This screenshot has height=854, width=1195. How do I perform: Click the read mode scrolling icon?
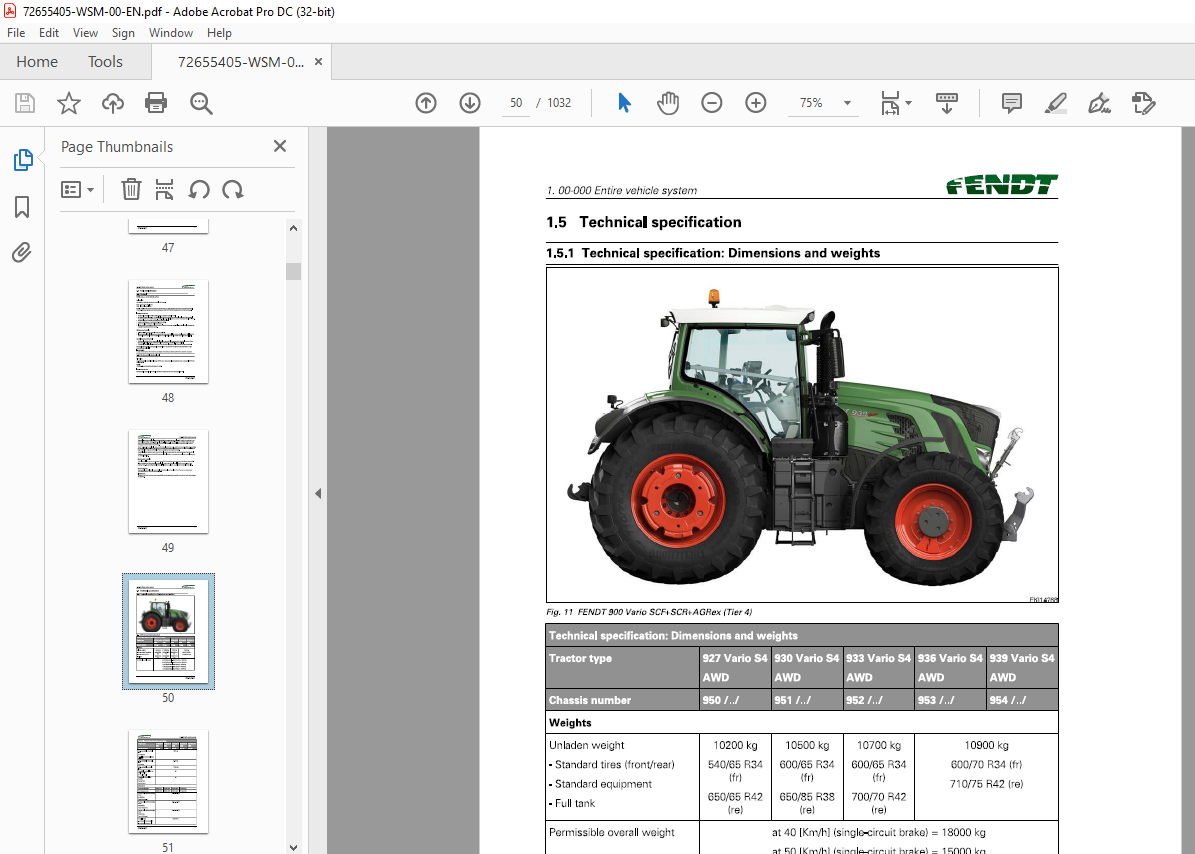click(x=947, y=103)
